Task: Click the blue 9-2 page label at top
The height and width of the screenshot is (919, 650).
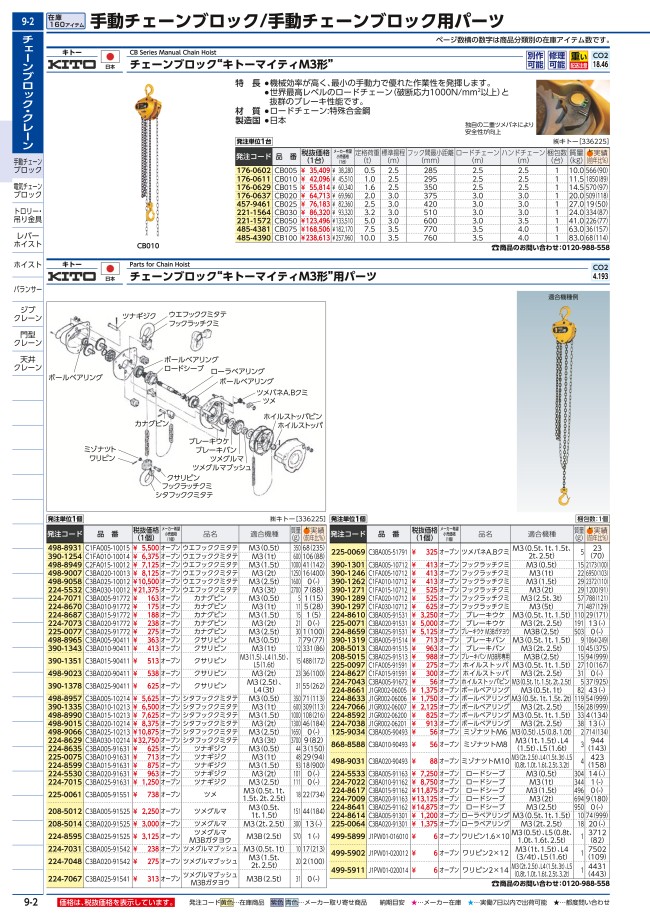Action: 28,22
